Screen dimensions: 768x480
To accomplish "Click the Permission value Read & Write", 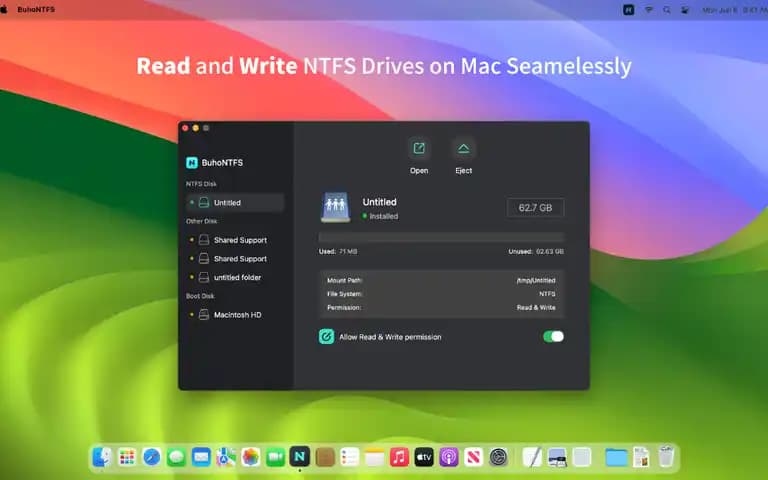I will tap(536, 308).
